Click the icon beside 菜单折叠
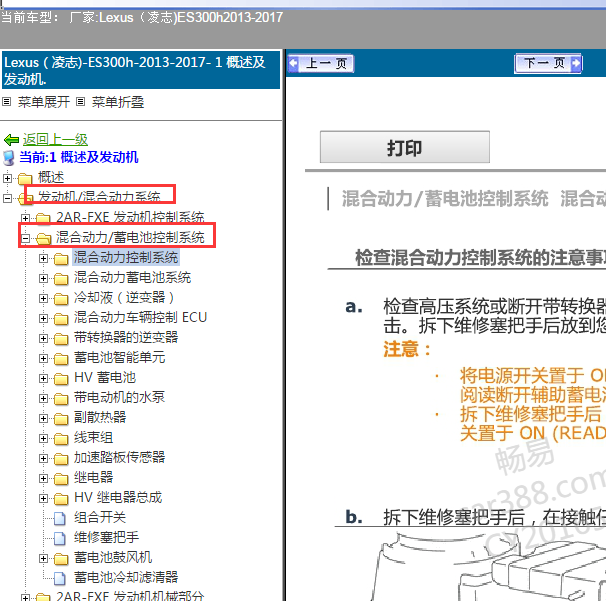Viewport: 606px width, 601px height. tap(80, 102)
